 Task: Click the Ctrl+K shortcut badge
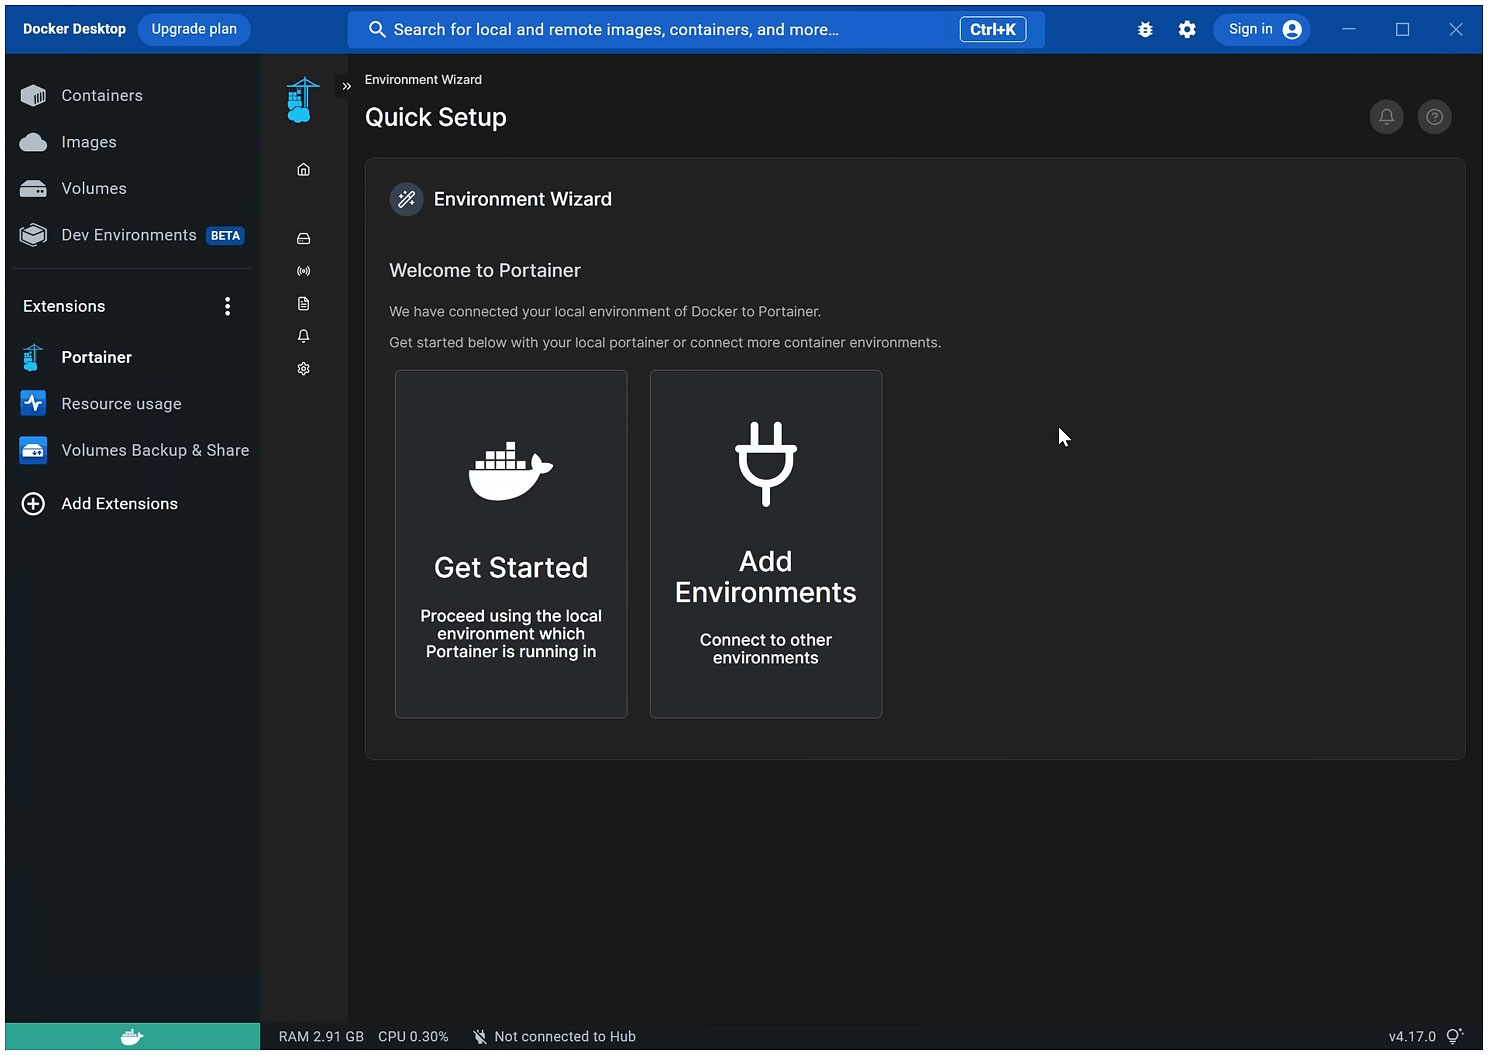(x=993, y=30)
